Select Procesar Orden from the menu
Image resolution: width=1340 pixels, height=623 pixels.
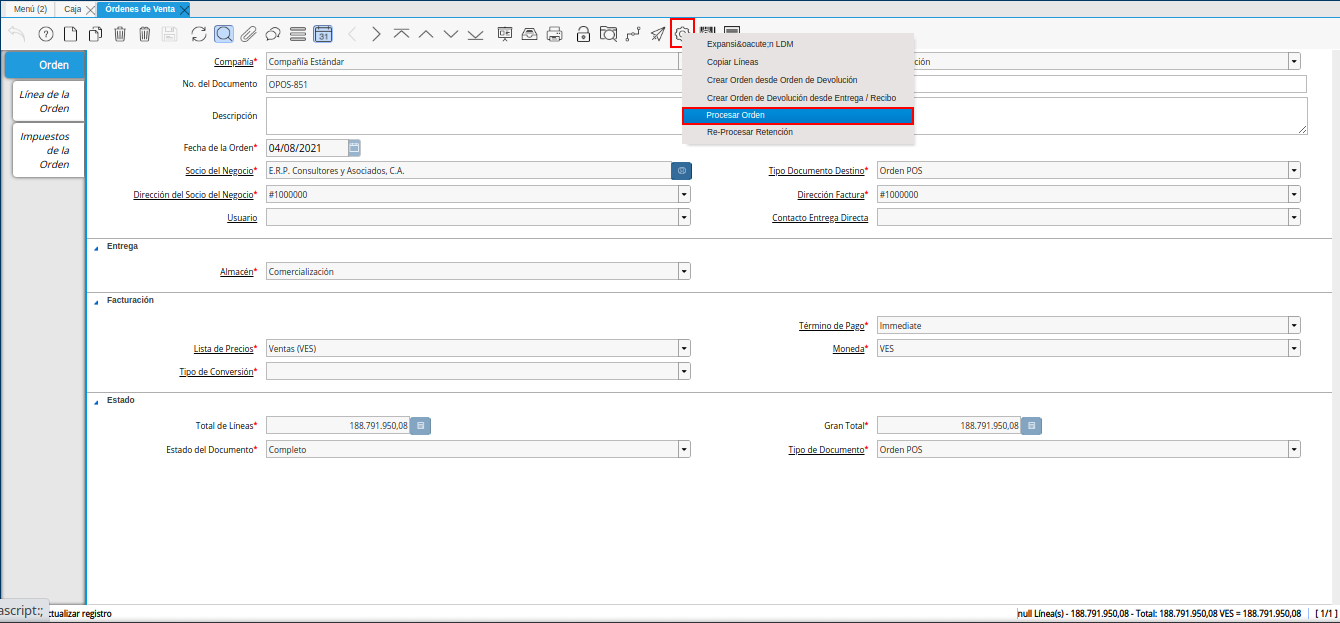[797, 115]
